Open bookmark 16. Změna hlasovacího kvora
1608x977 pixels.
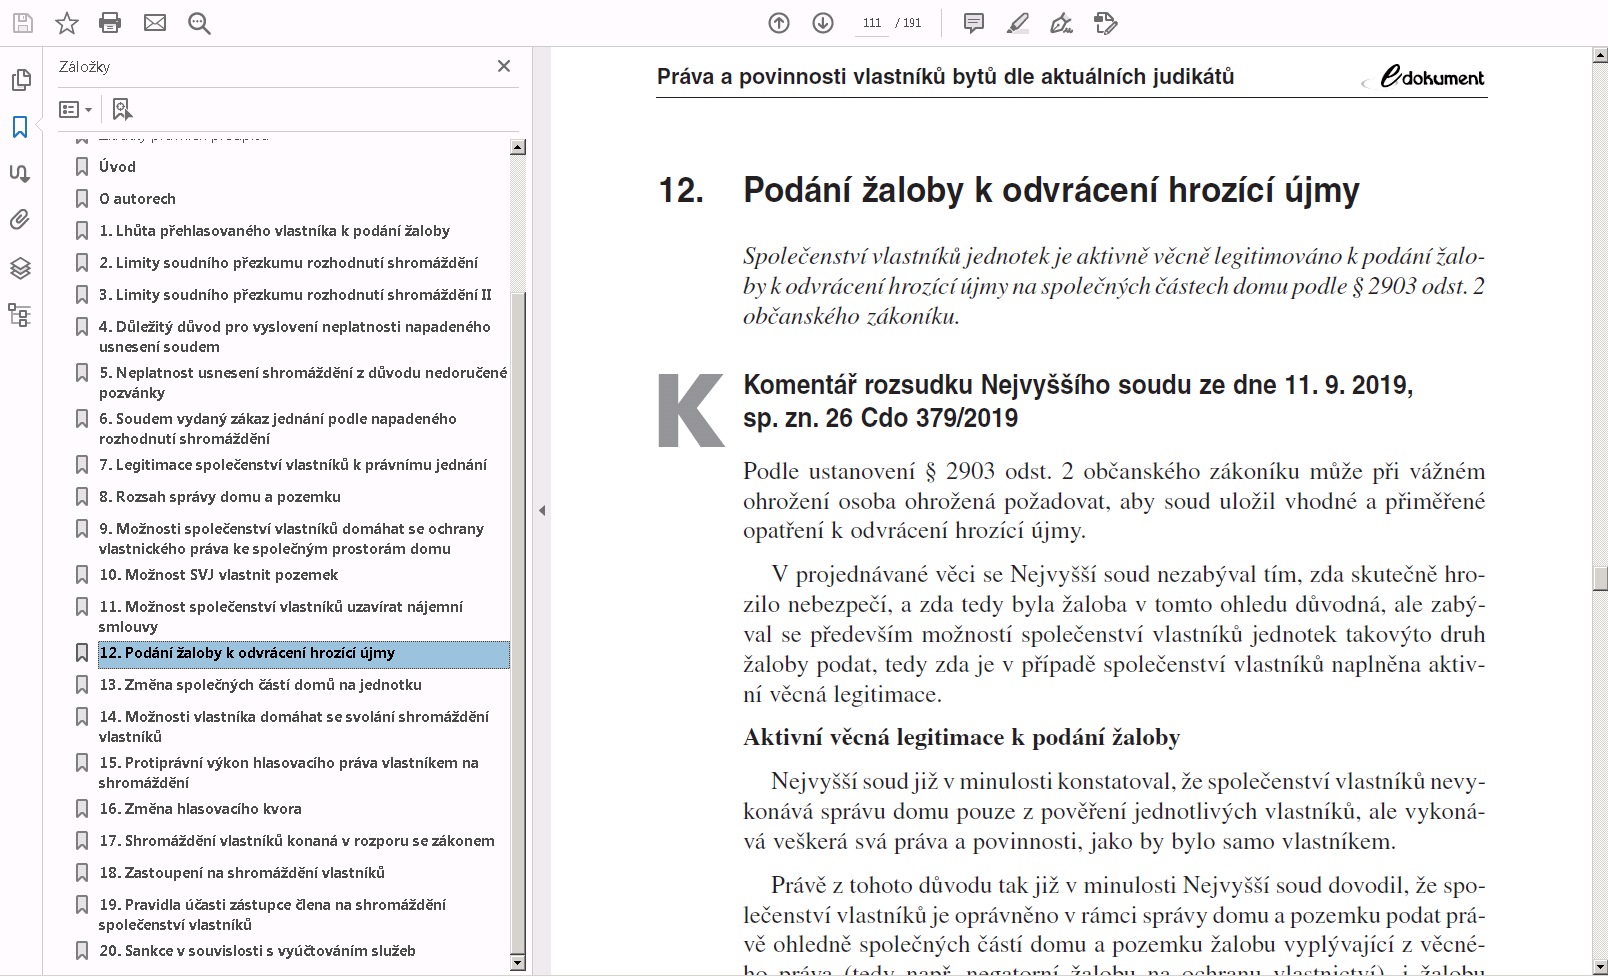(x=200, y=809)
